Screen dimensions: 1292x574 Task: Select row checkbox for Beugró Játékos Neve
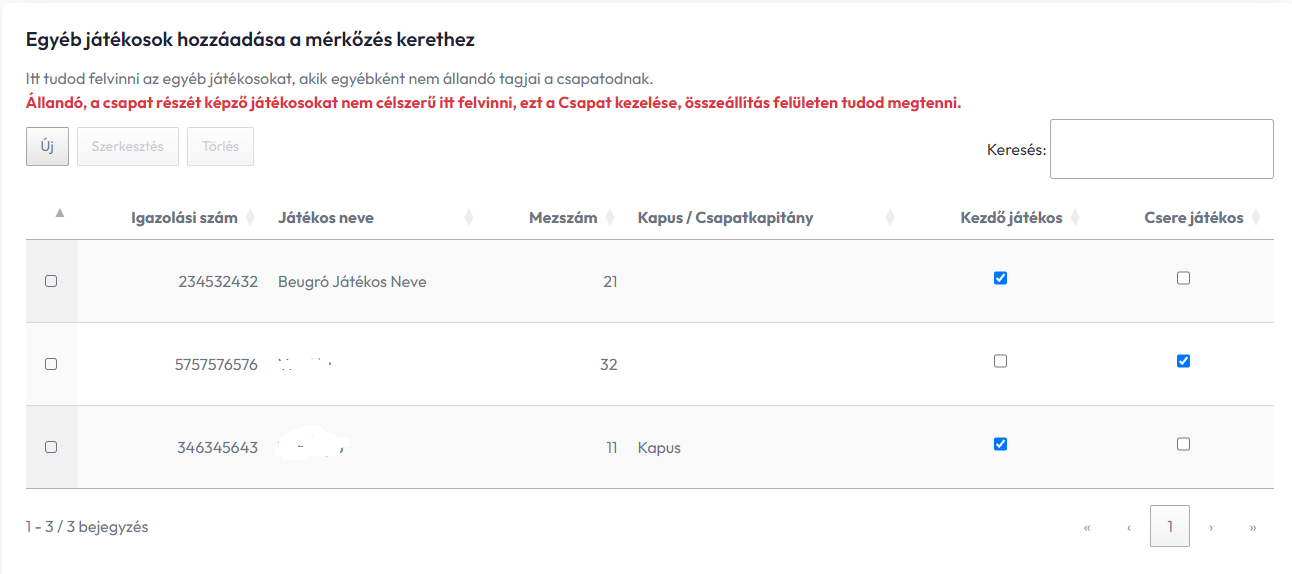coord(51,281)
